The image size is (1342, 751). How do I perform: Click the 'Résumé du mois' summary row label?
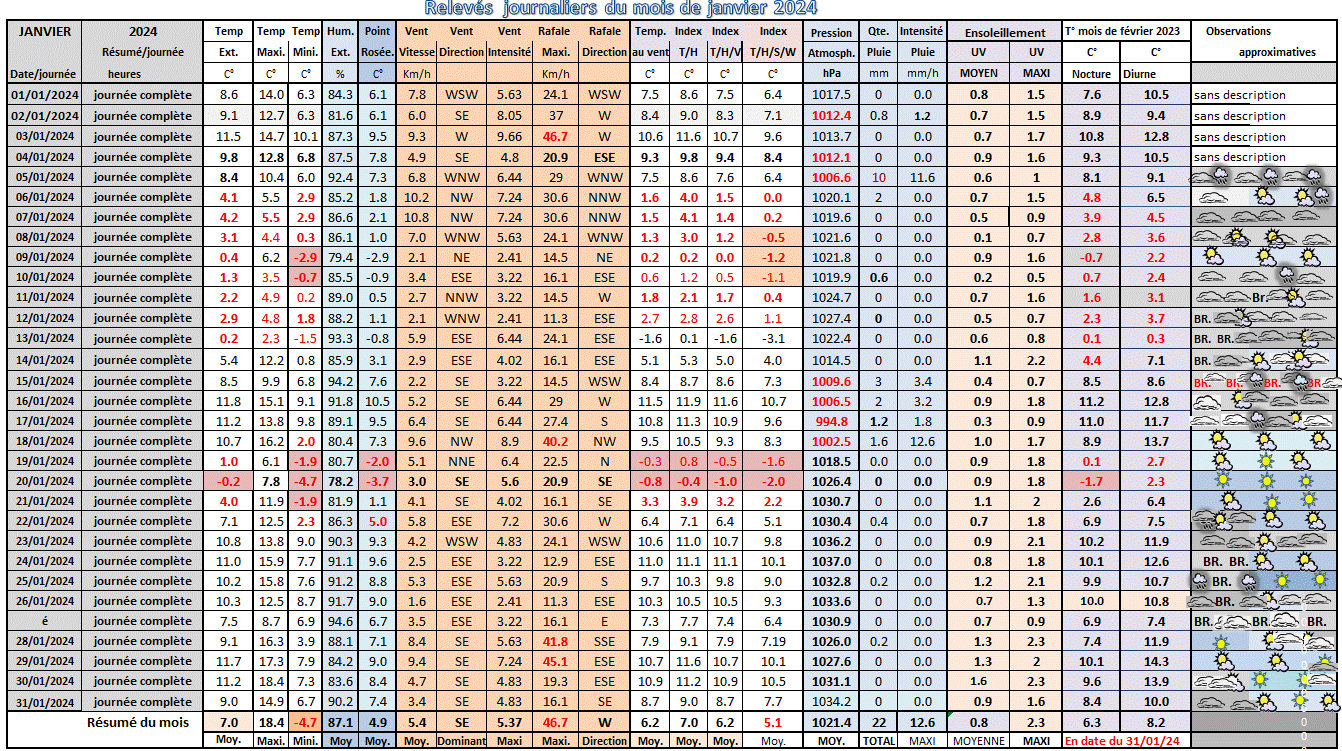137,722
